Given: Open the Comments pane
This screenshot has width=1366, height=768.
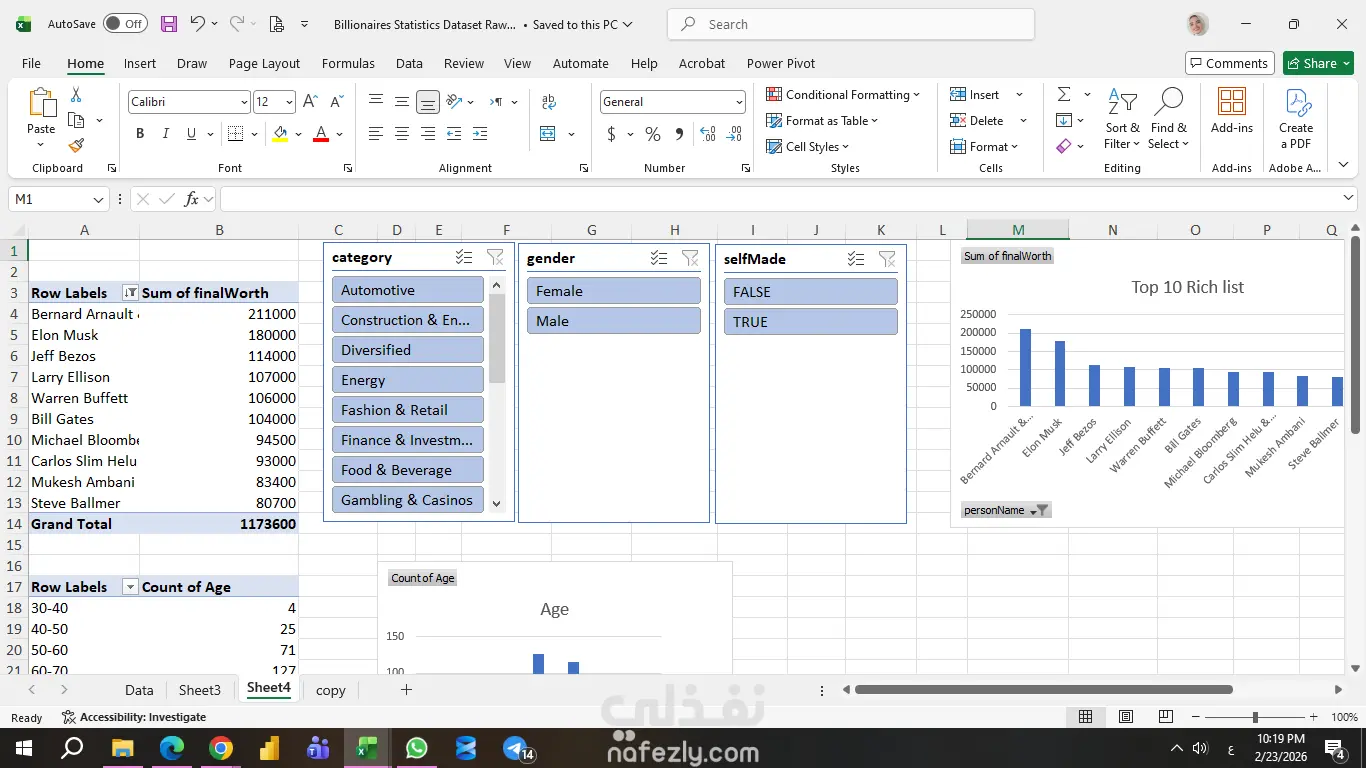Looking at the screenshot, I should coord(1230,63).
